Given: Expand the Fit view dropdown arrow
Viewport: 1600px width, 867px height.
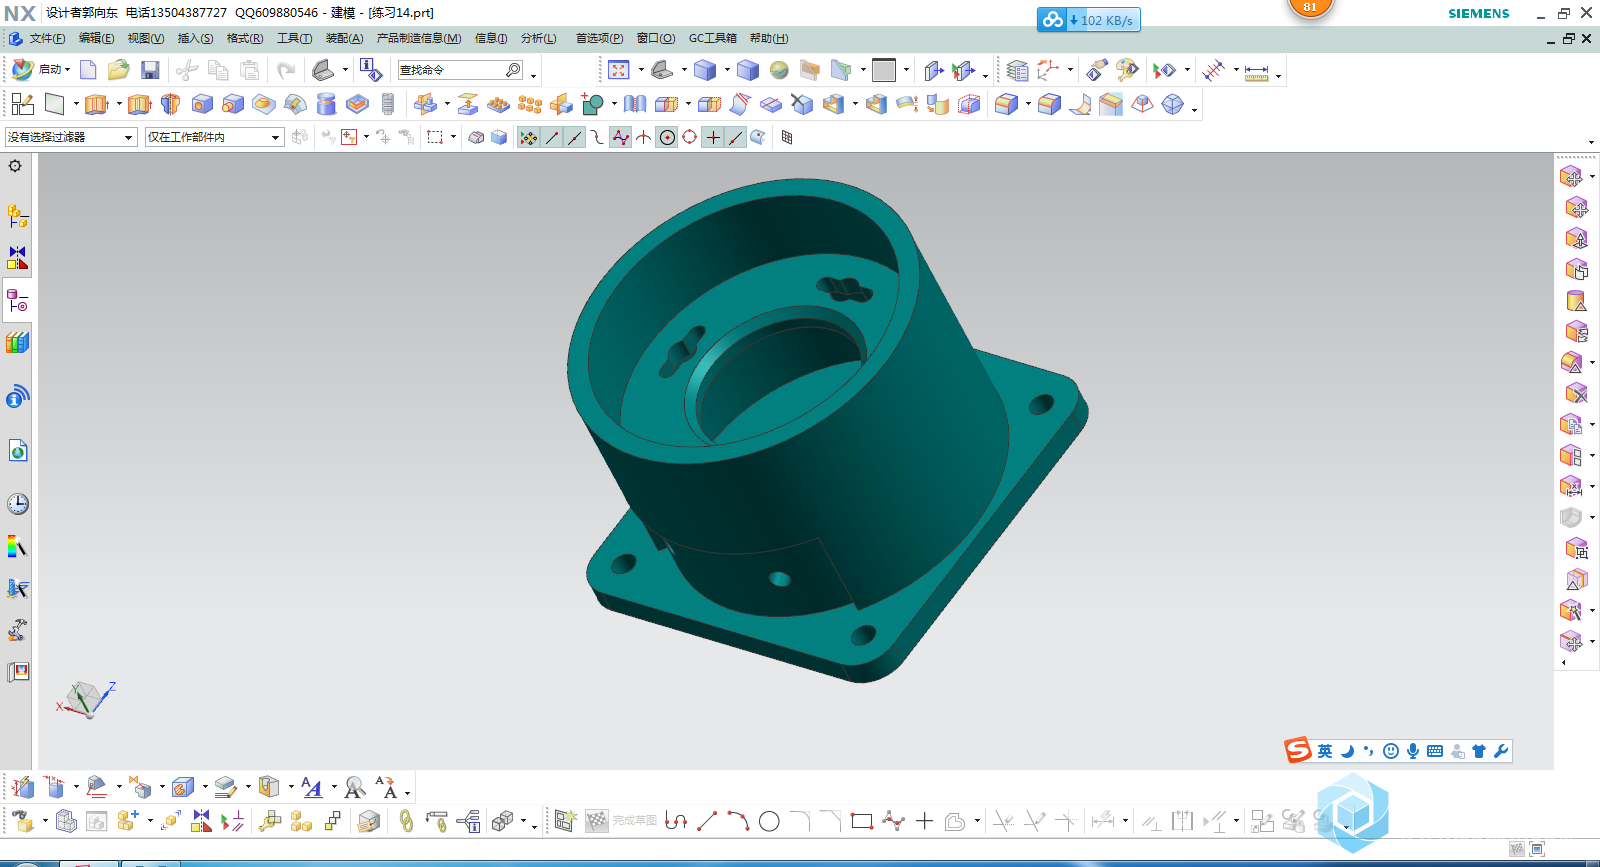Looking at the screenshot, I should pos(641,70).
